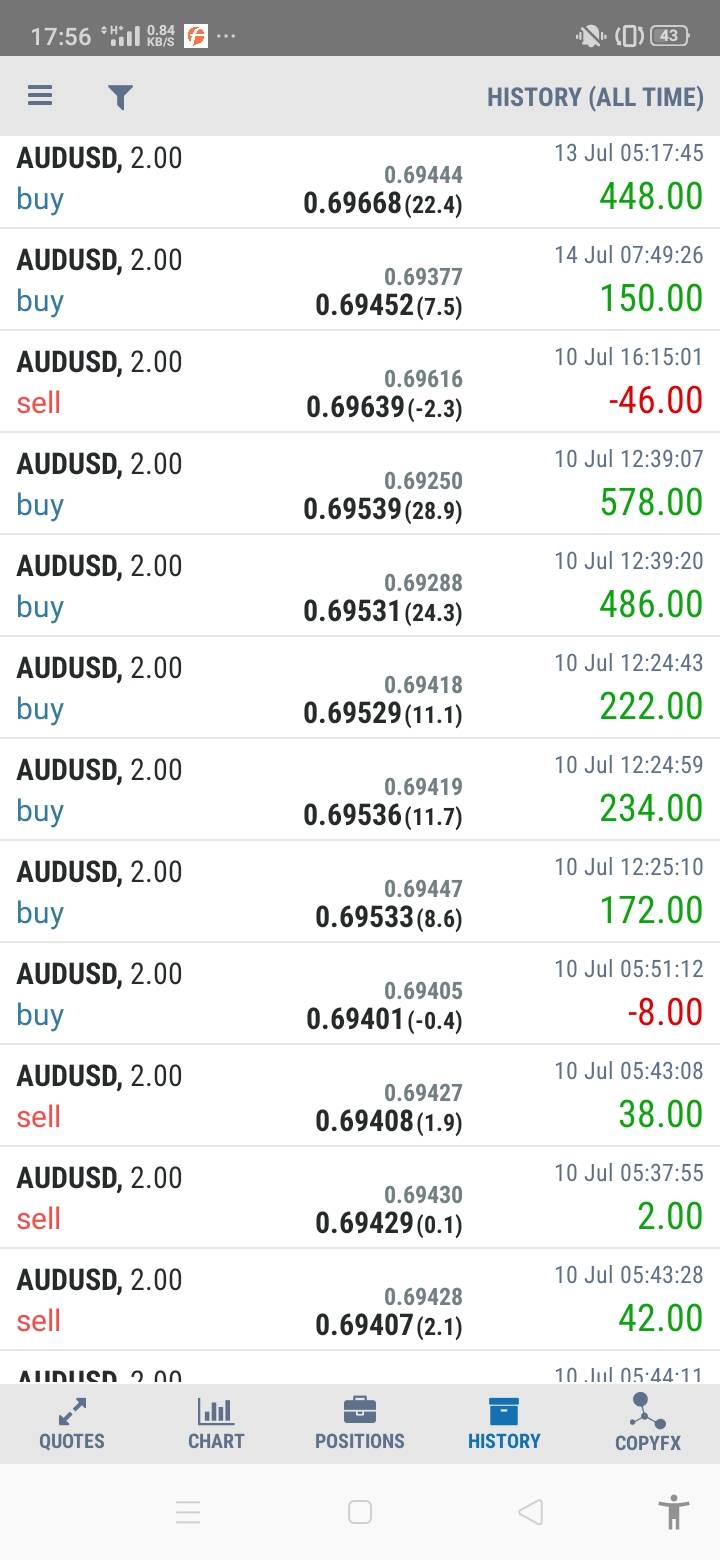Tap the 14 Jul 07:49:26 trade row

pyautogui.click(x=360, y=280)
